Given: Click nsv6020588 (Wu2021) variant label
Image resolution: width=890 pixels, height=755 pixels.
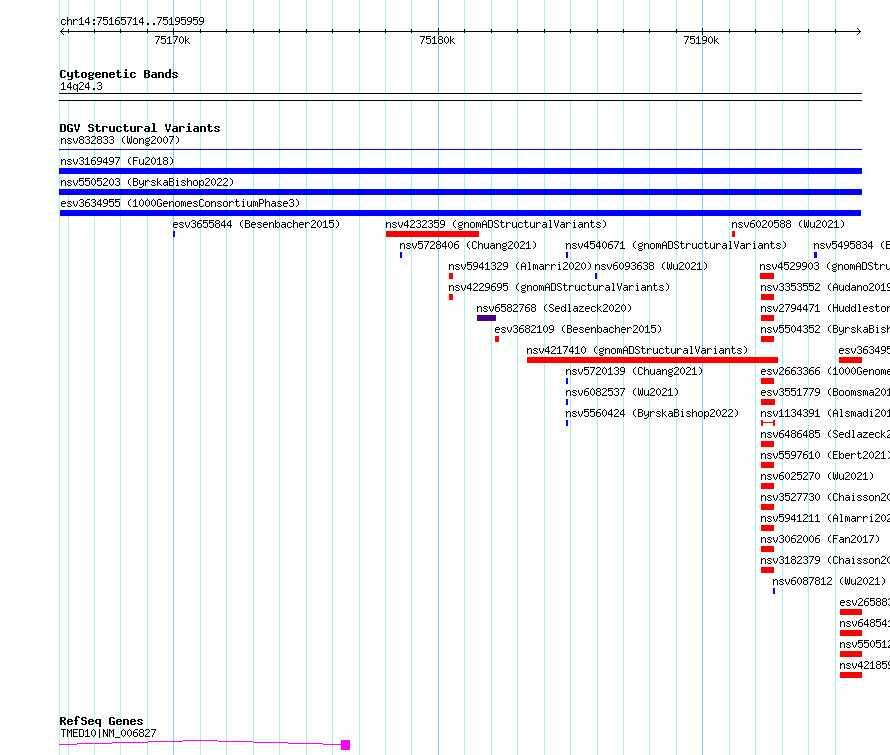Looking at the screenshot, I should [788, 224].
